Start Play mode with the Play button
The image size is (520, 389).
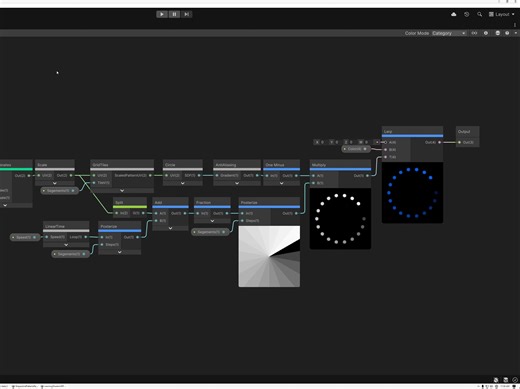162,14
